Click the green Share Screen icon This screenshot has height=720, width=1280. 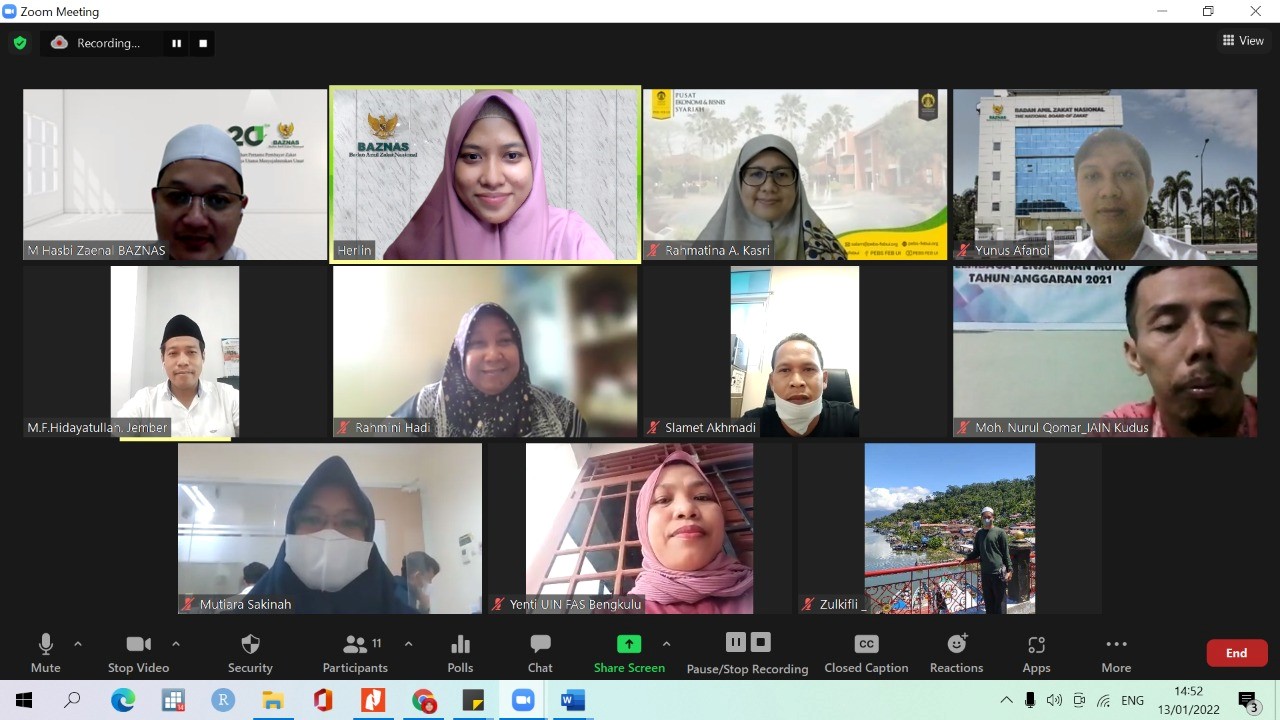pyautogui.click(x=629, y=644)
